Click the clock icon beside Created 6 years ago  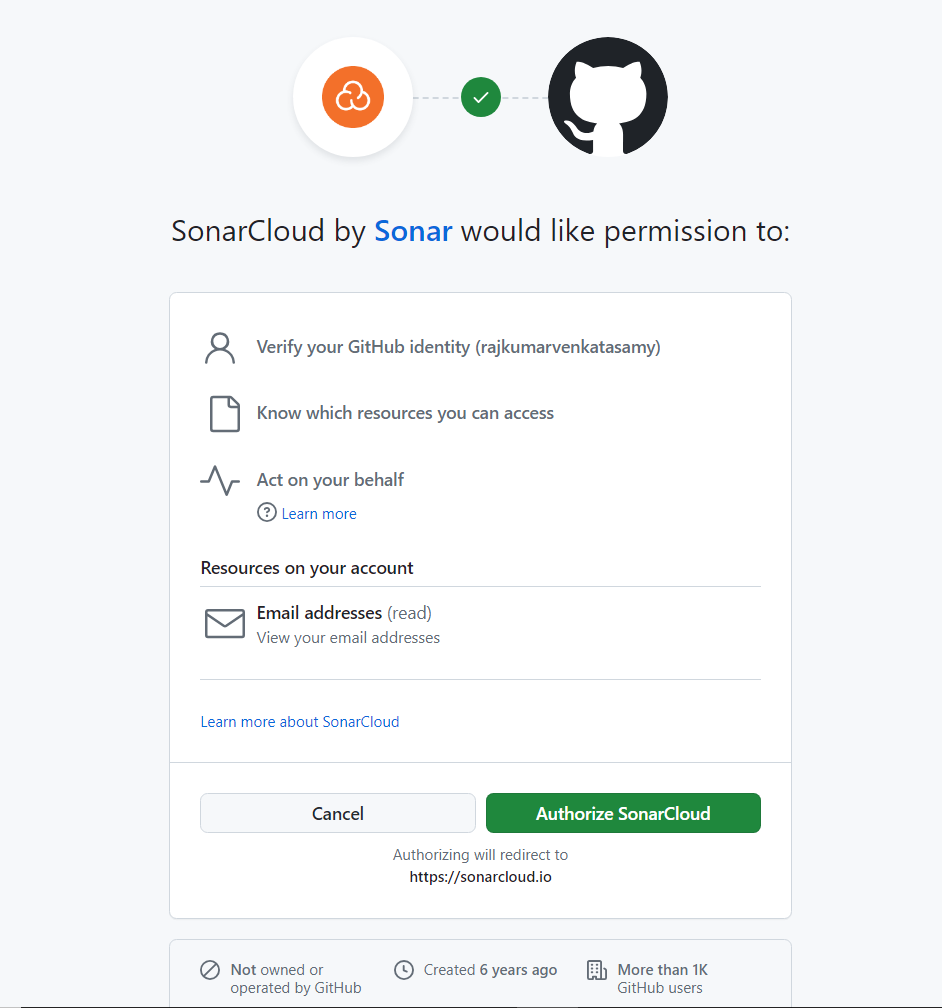(x=404, y=969)
